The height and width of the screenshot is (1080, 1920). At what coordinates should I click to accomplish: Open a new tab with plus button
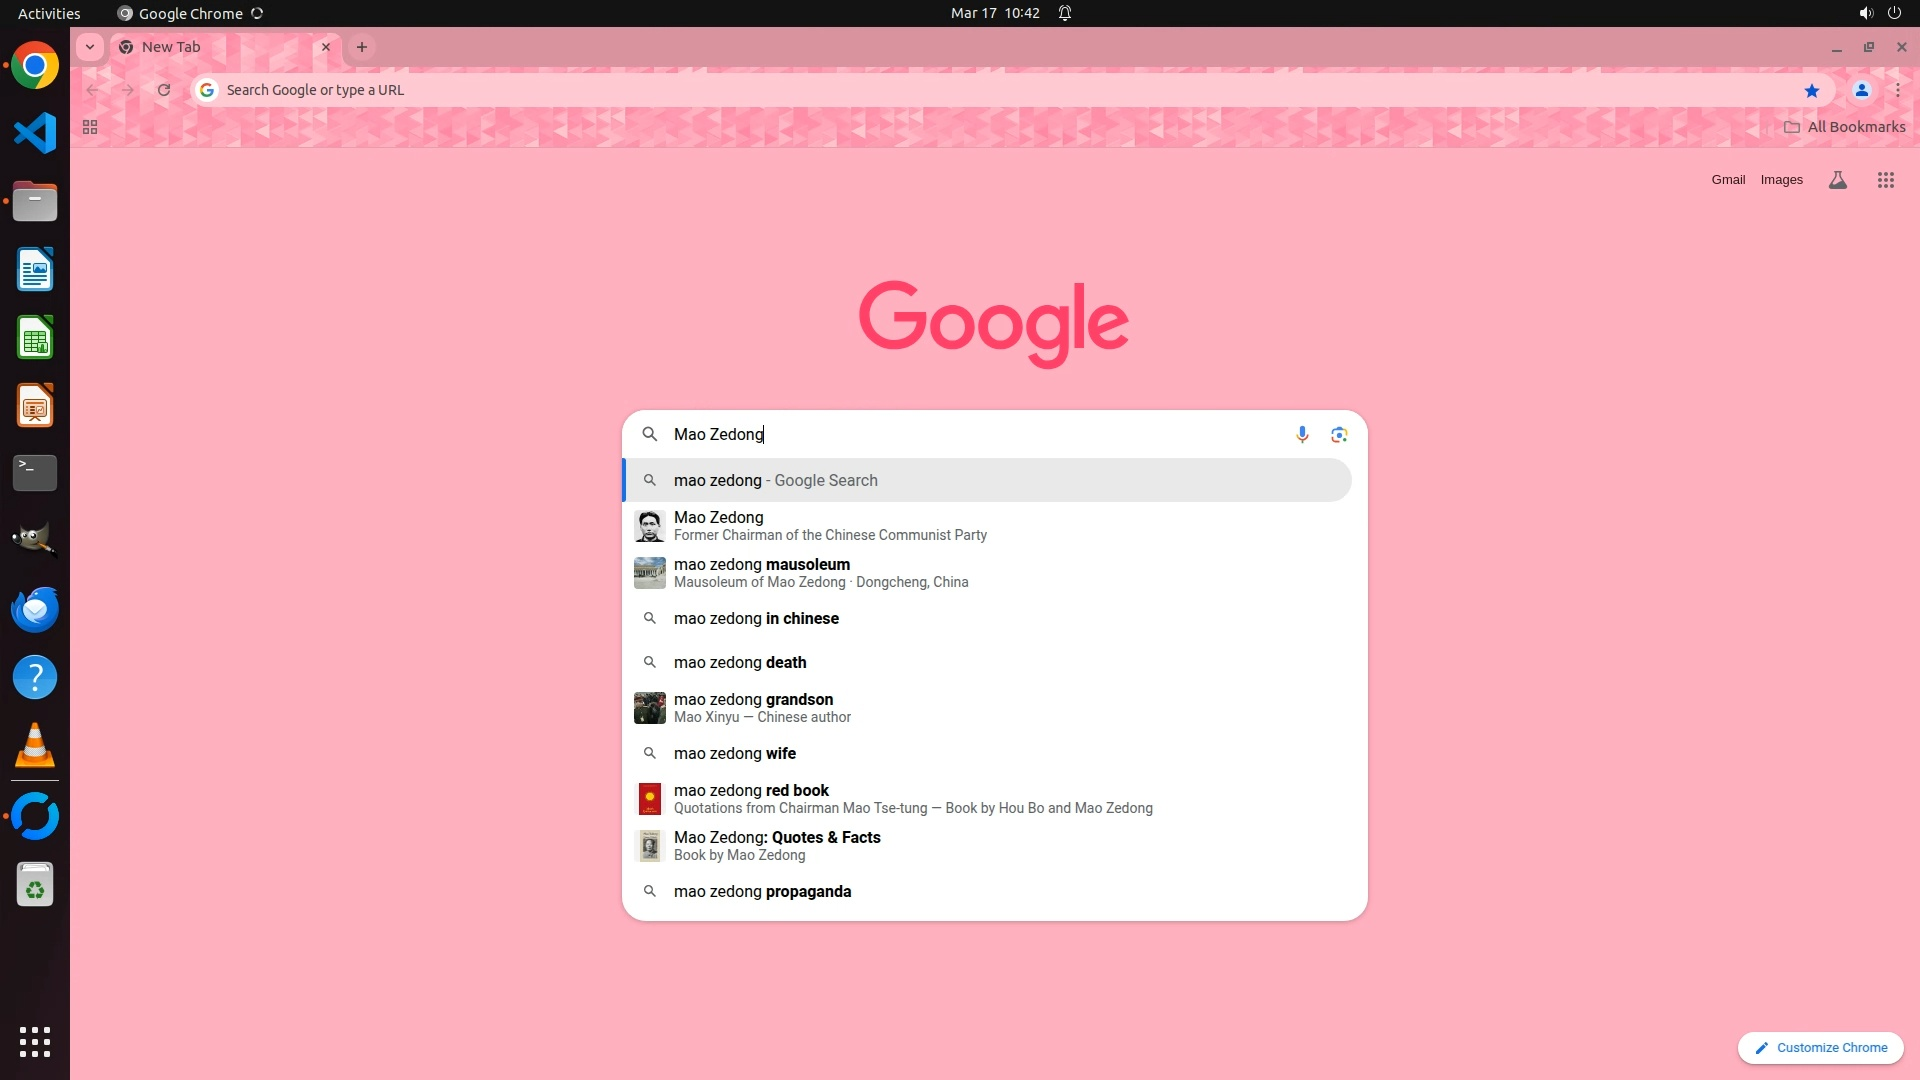click(x=362, y=47)
